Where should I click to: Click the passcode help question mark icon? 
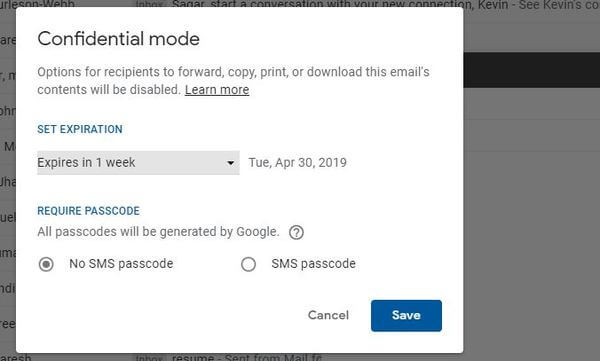tap(296, 232)
